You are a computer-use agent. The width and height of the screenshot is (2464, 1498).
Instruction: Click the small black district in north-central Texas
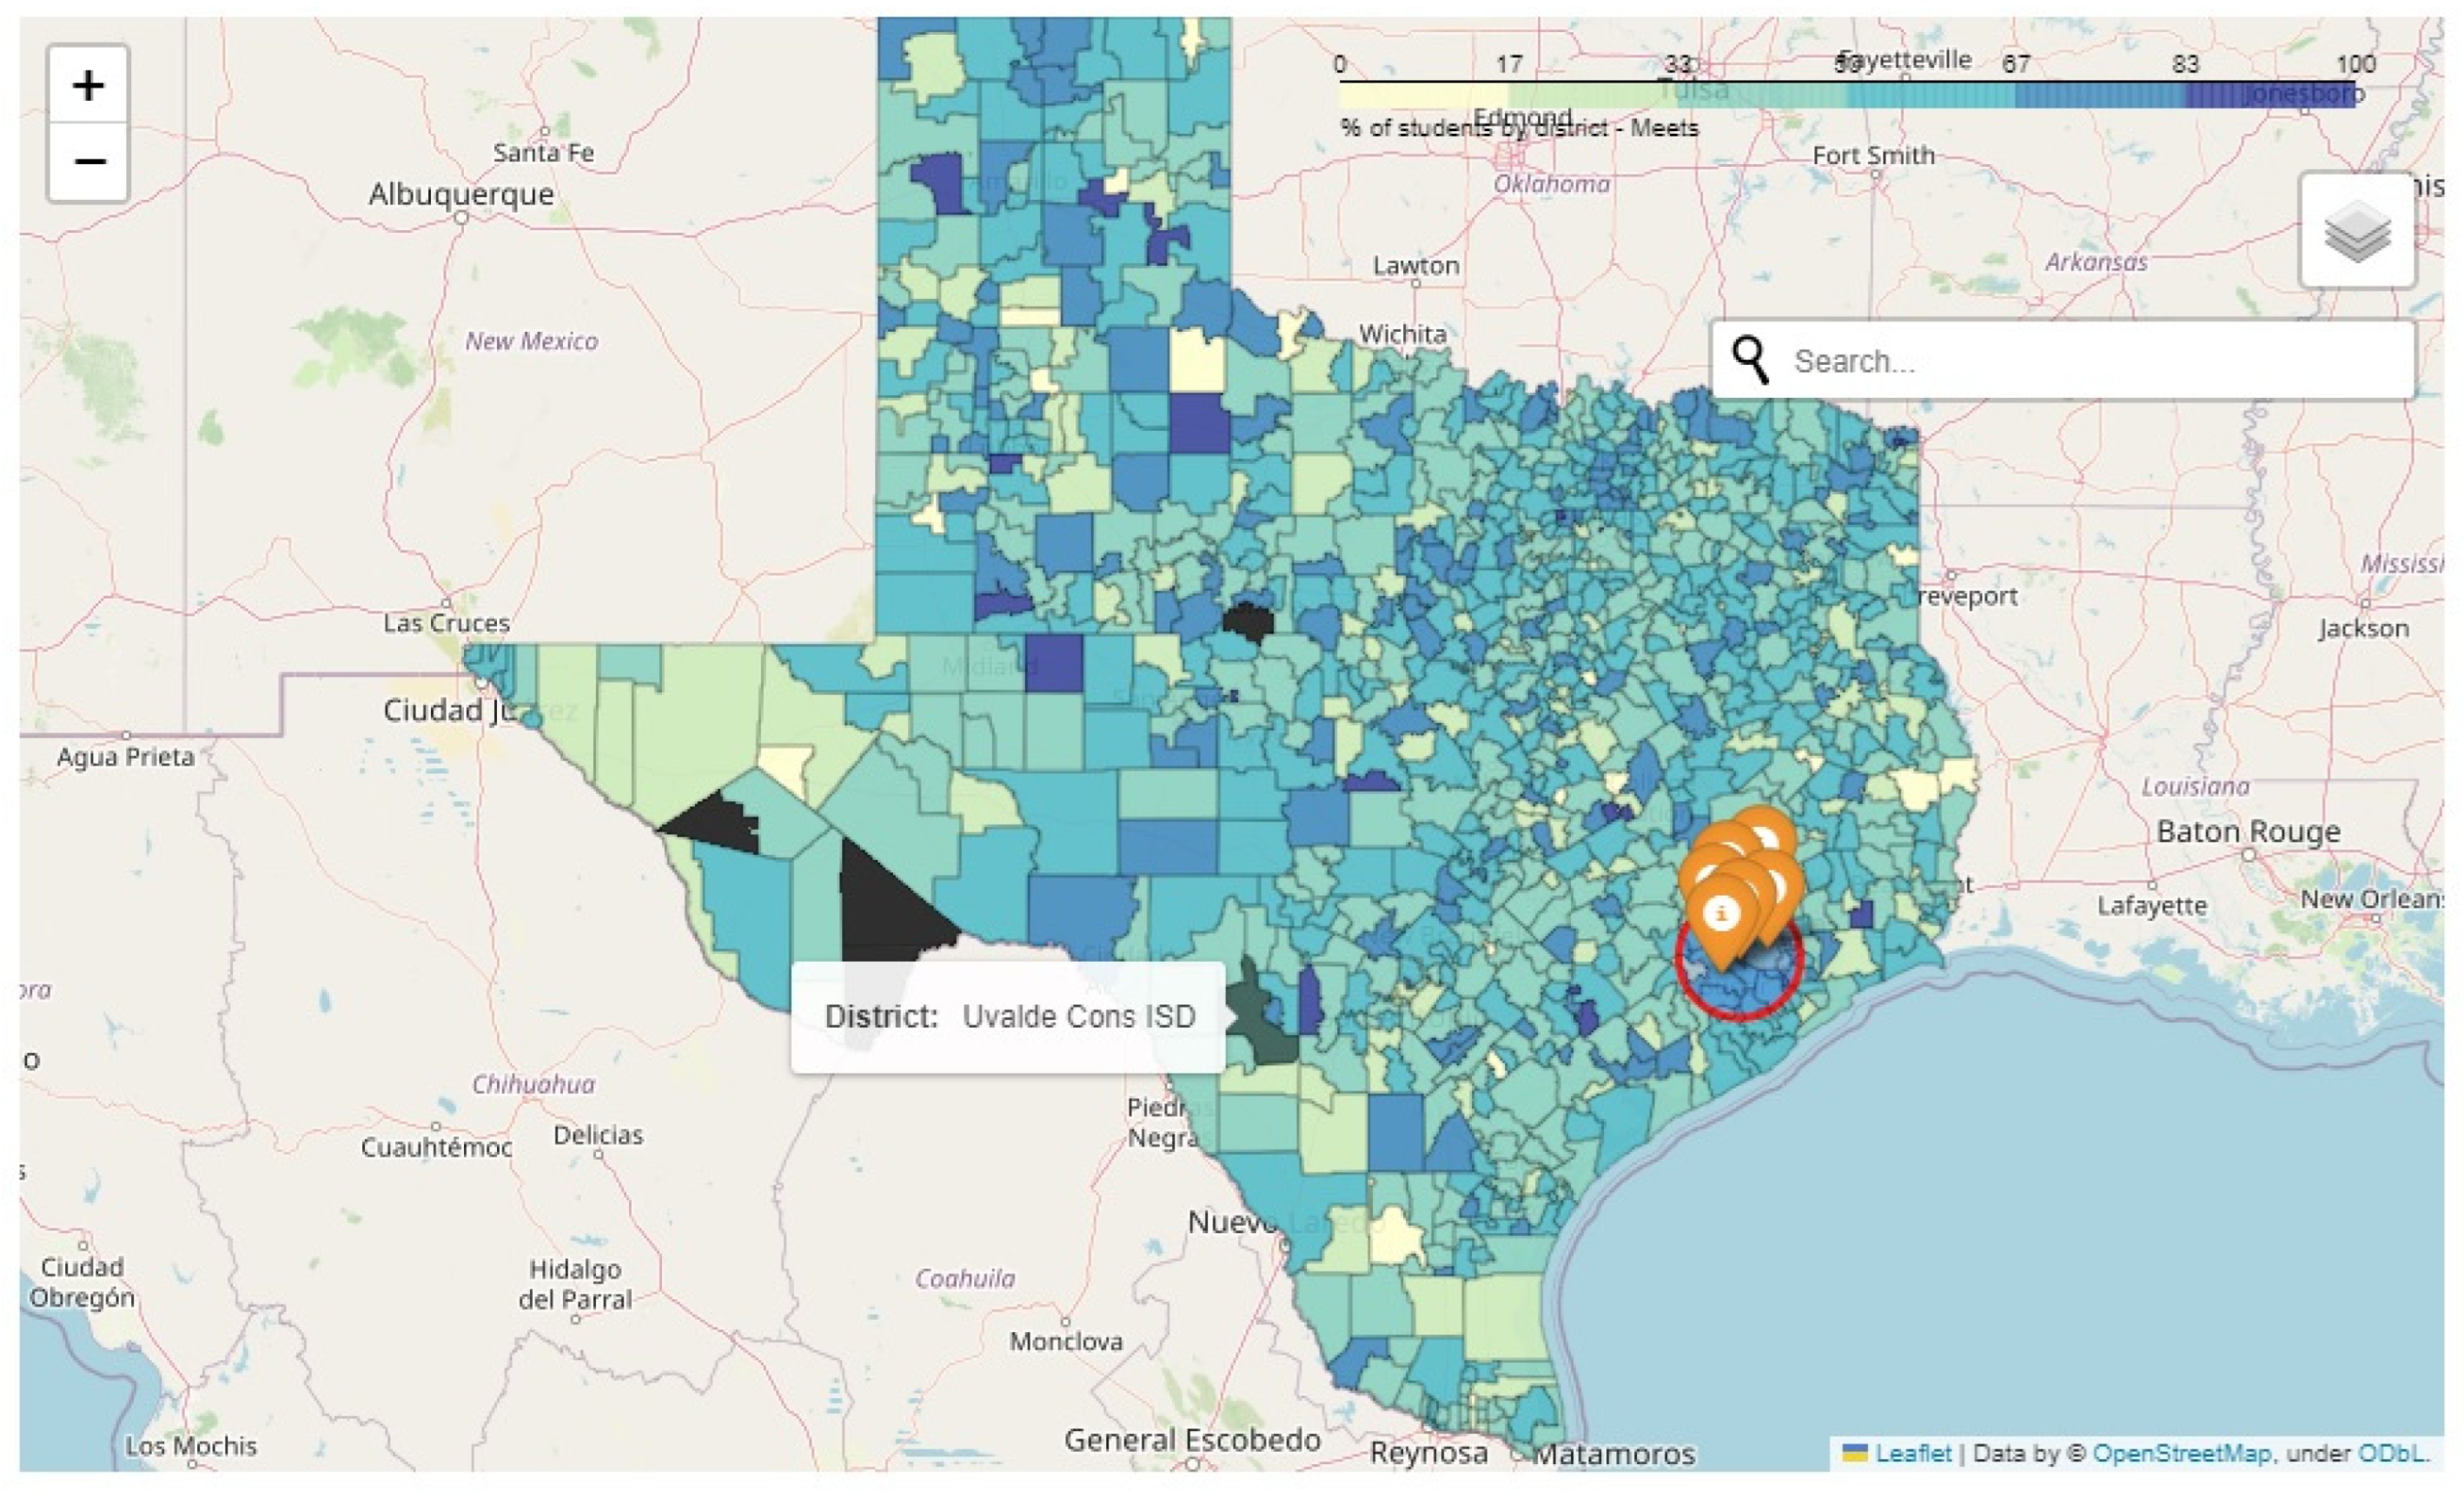point(1249,621)
